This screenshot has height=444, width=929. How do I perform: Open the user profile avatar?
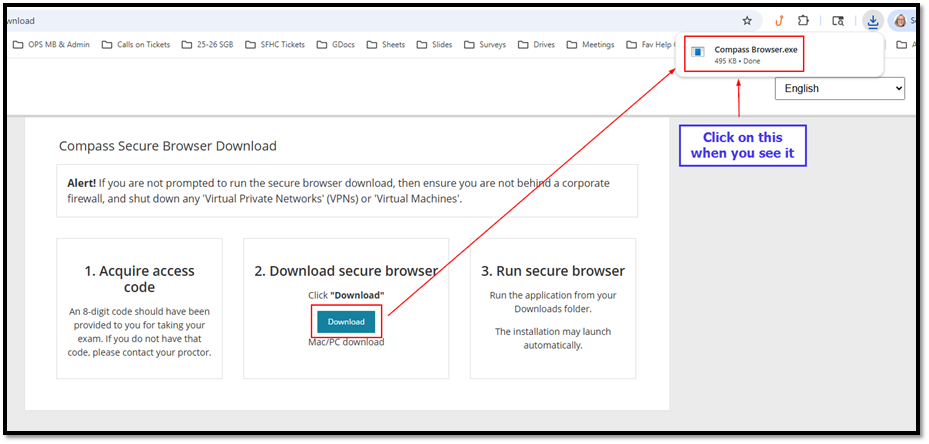[900, 21]
